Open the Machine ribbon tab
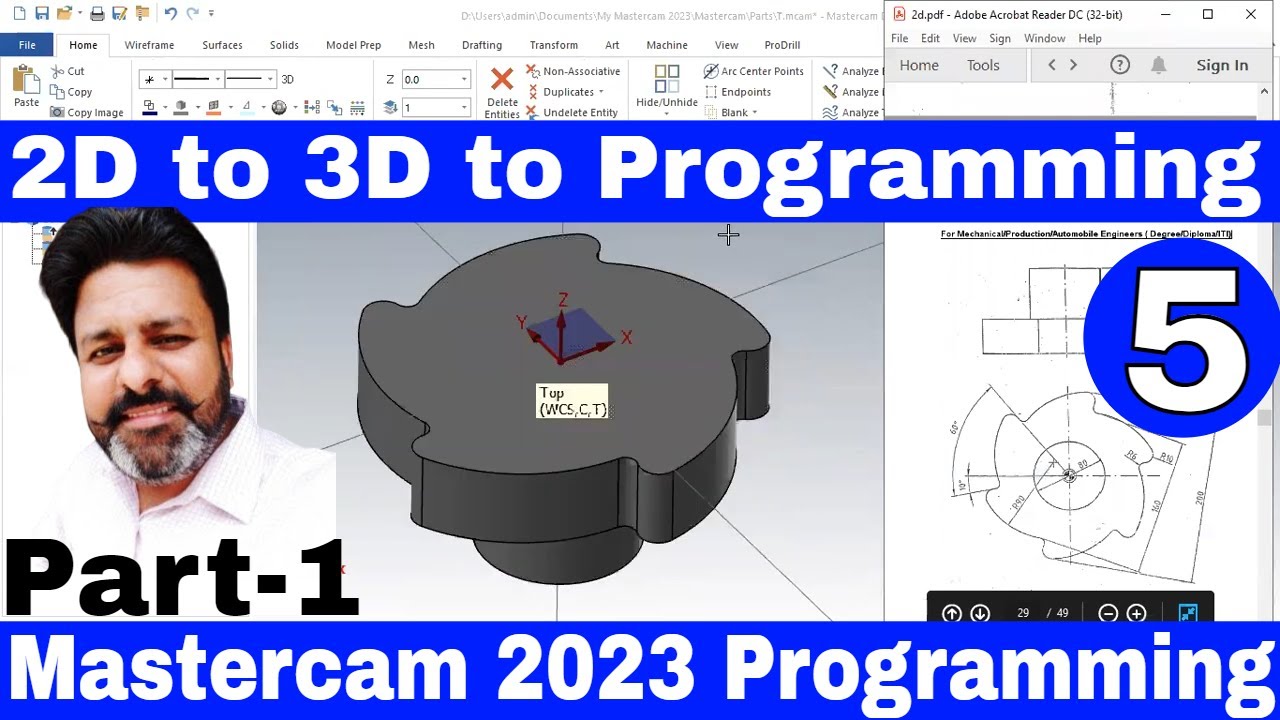1280x720 pixels. [x=667, y=45]
